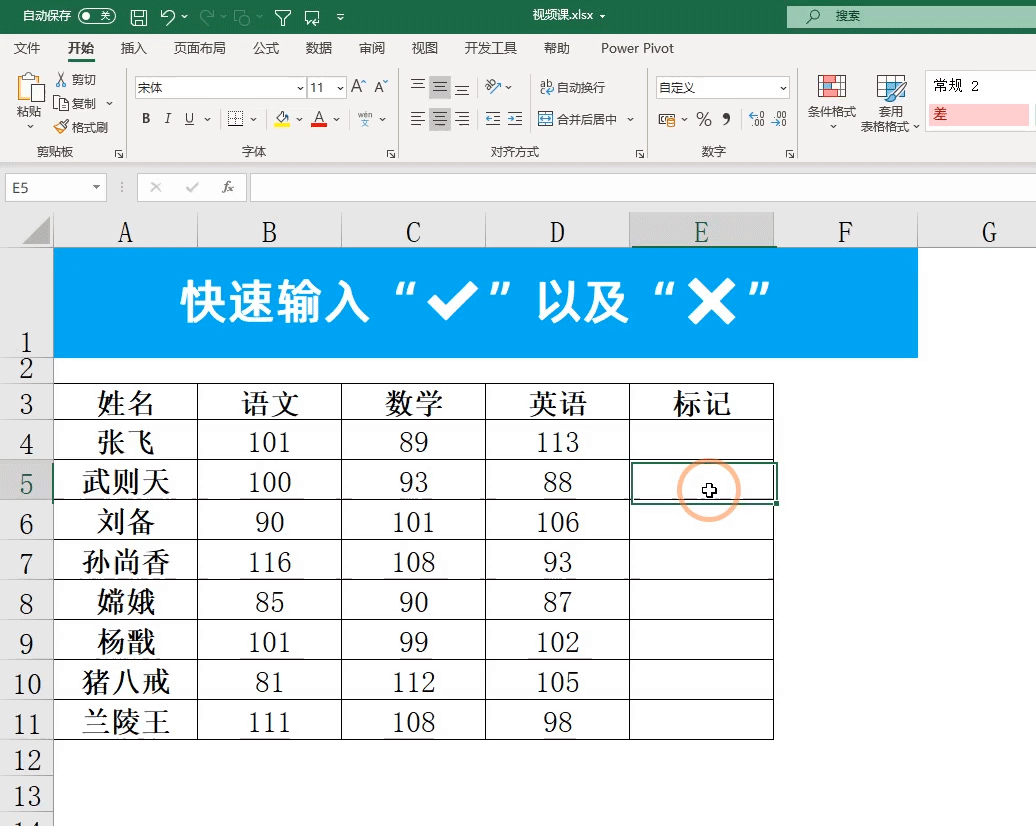Open the Undo history dropdown

(x=184, y=17)
